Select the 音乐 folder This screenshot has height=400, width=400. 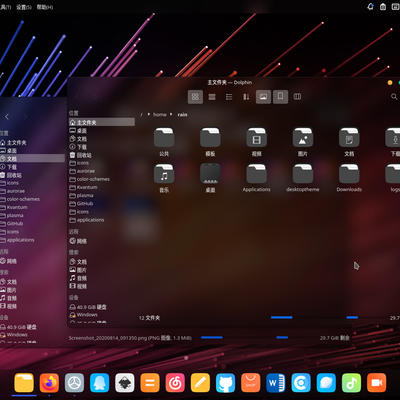(164, 178)
